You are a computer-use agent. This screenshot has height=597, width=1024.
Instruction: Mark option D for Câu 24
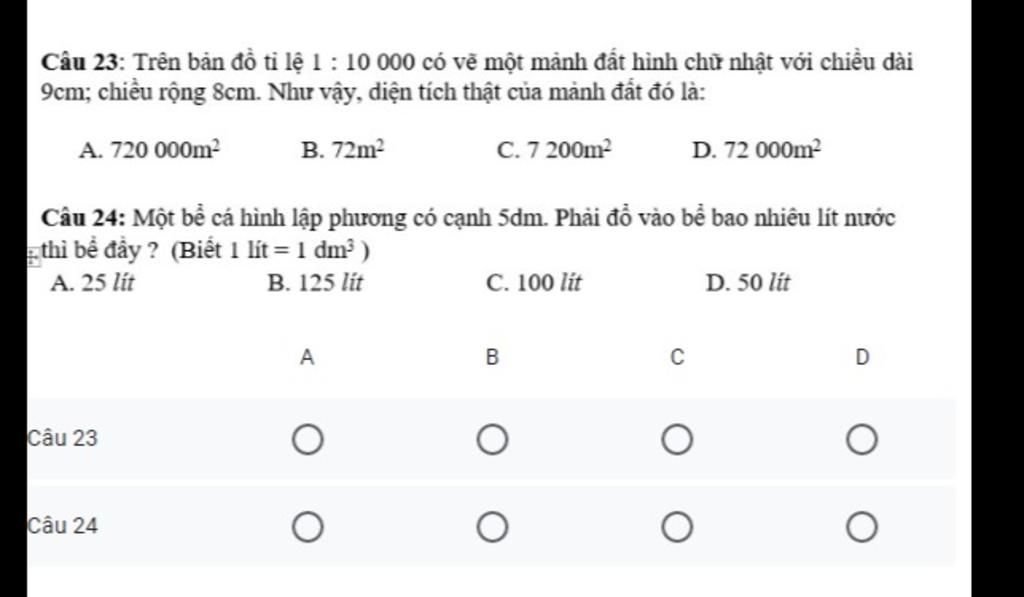pyautogui.click(x=862, y=526)
